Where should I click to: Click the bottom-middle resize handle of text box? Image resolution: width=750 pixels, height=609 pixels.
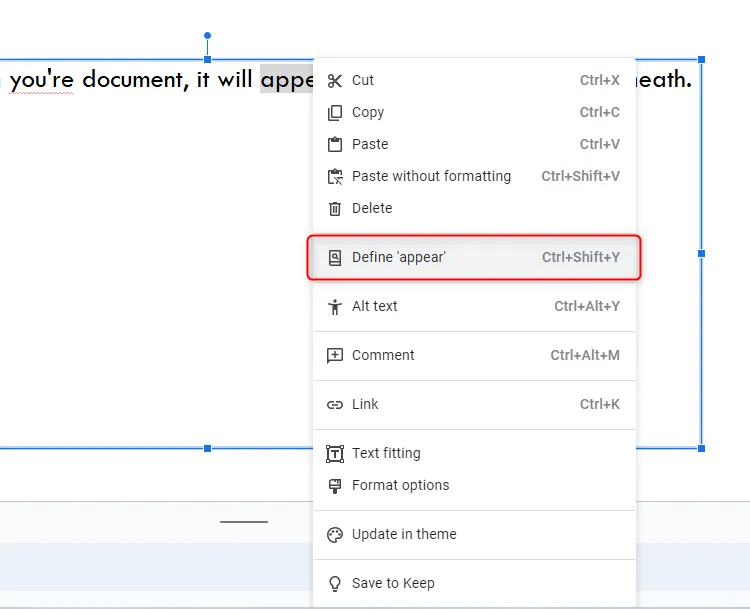[207, 448]
